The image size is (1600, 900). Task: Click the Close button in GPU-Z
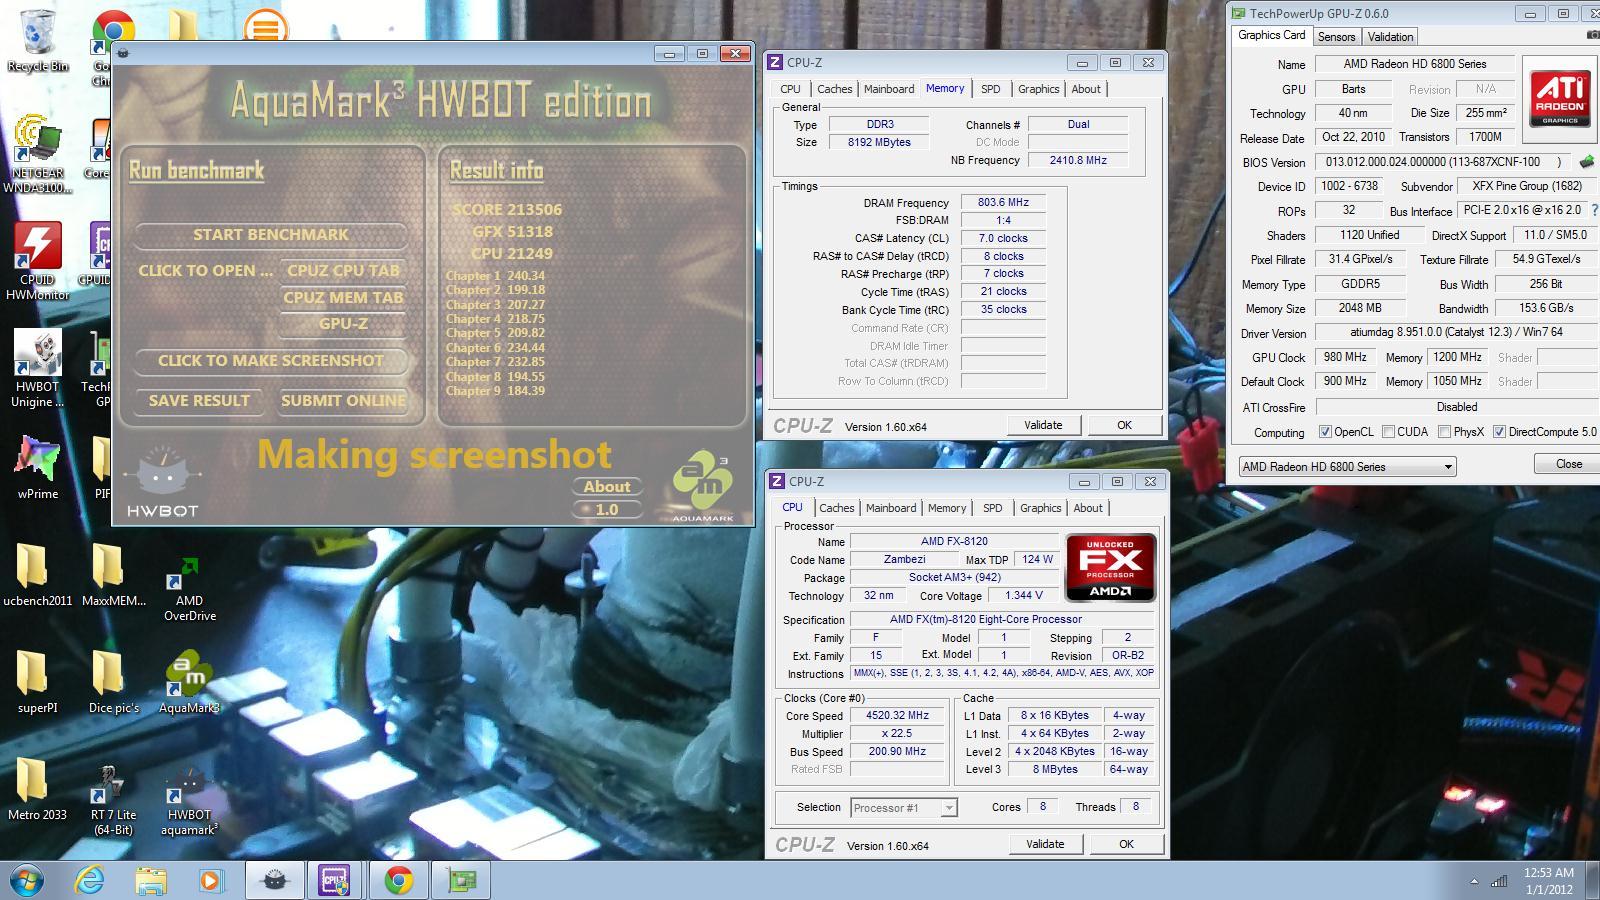click(x=1568, y=464)
